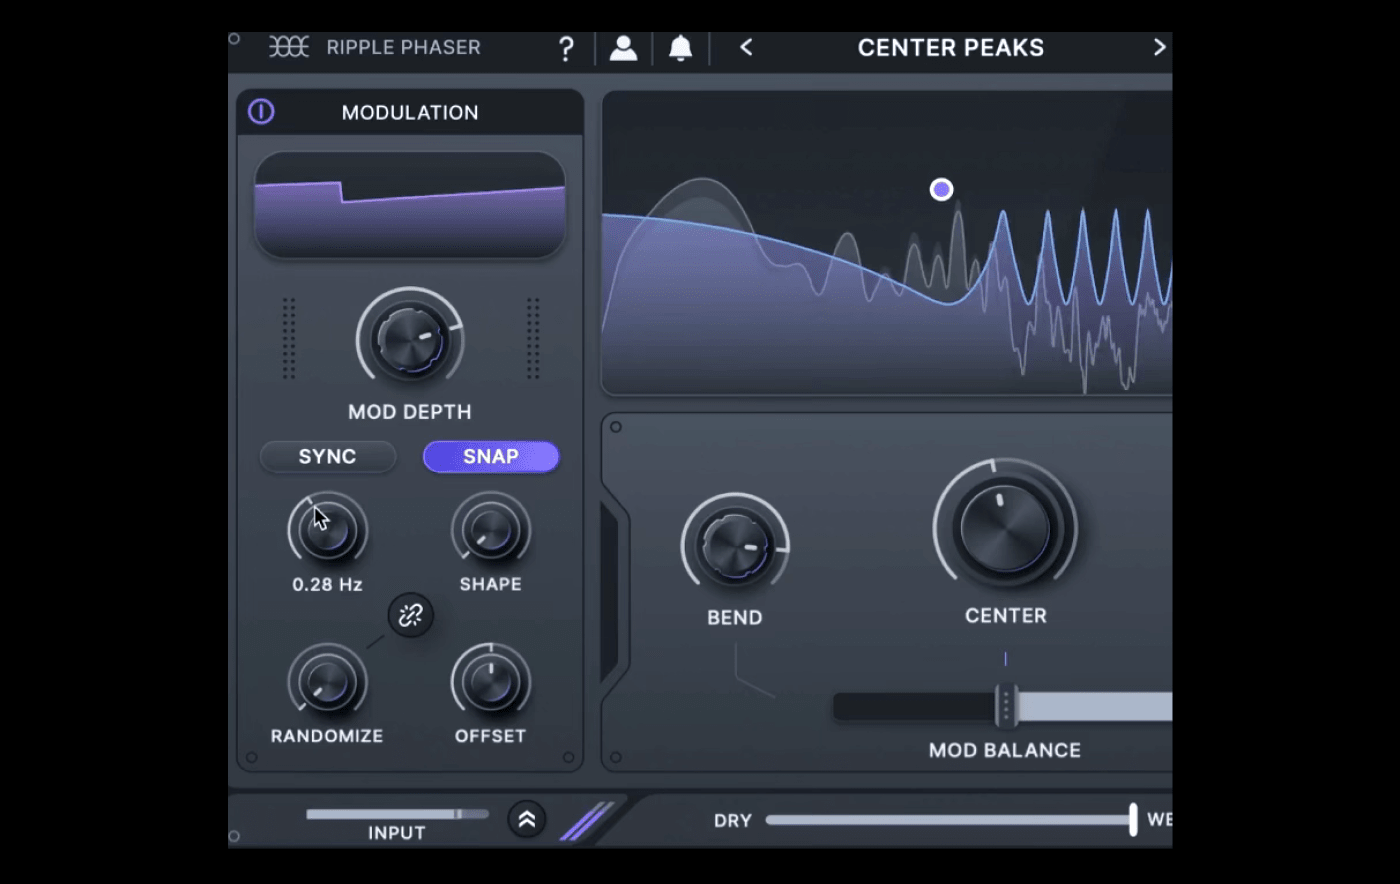Disable the SNAP toggle
The image size is (1400, 884).
490,456
